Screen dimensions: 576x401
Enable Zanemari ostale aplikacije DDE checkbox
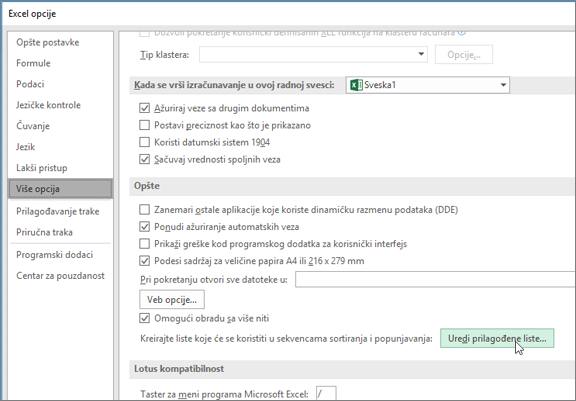144,210
